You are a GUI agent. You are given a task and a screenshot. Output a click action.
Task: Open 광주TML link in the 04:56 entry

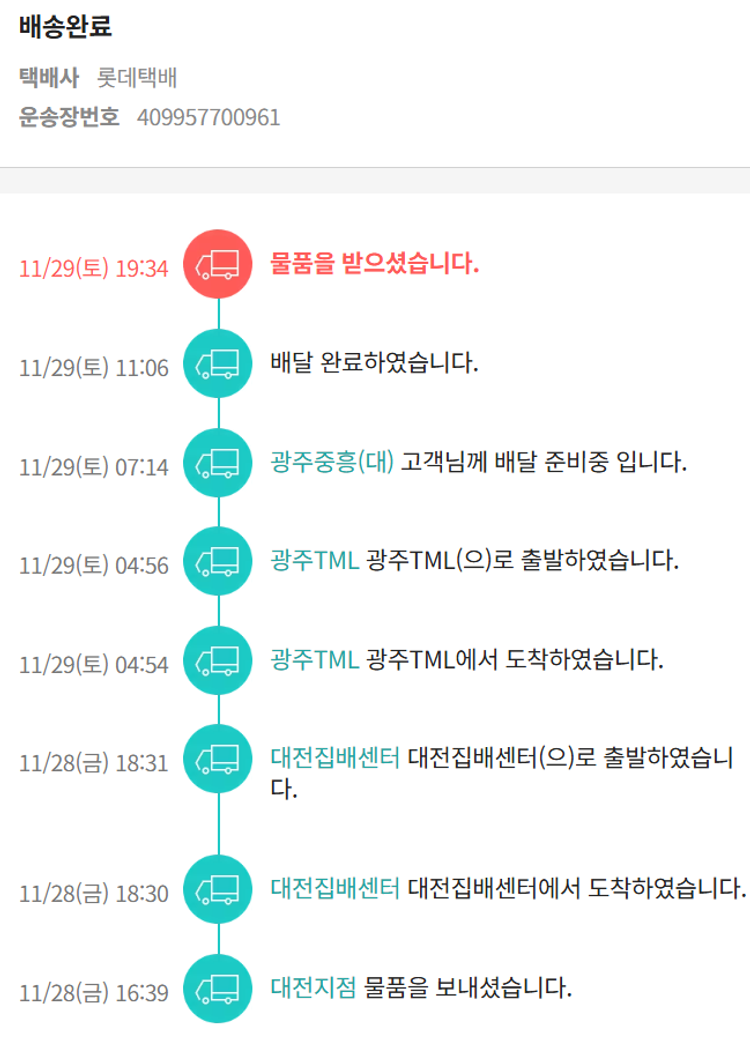[x=314, y=561]
